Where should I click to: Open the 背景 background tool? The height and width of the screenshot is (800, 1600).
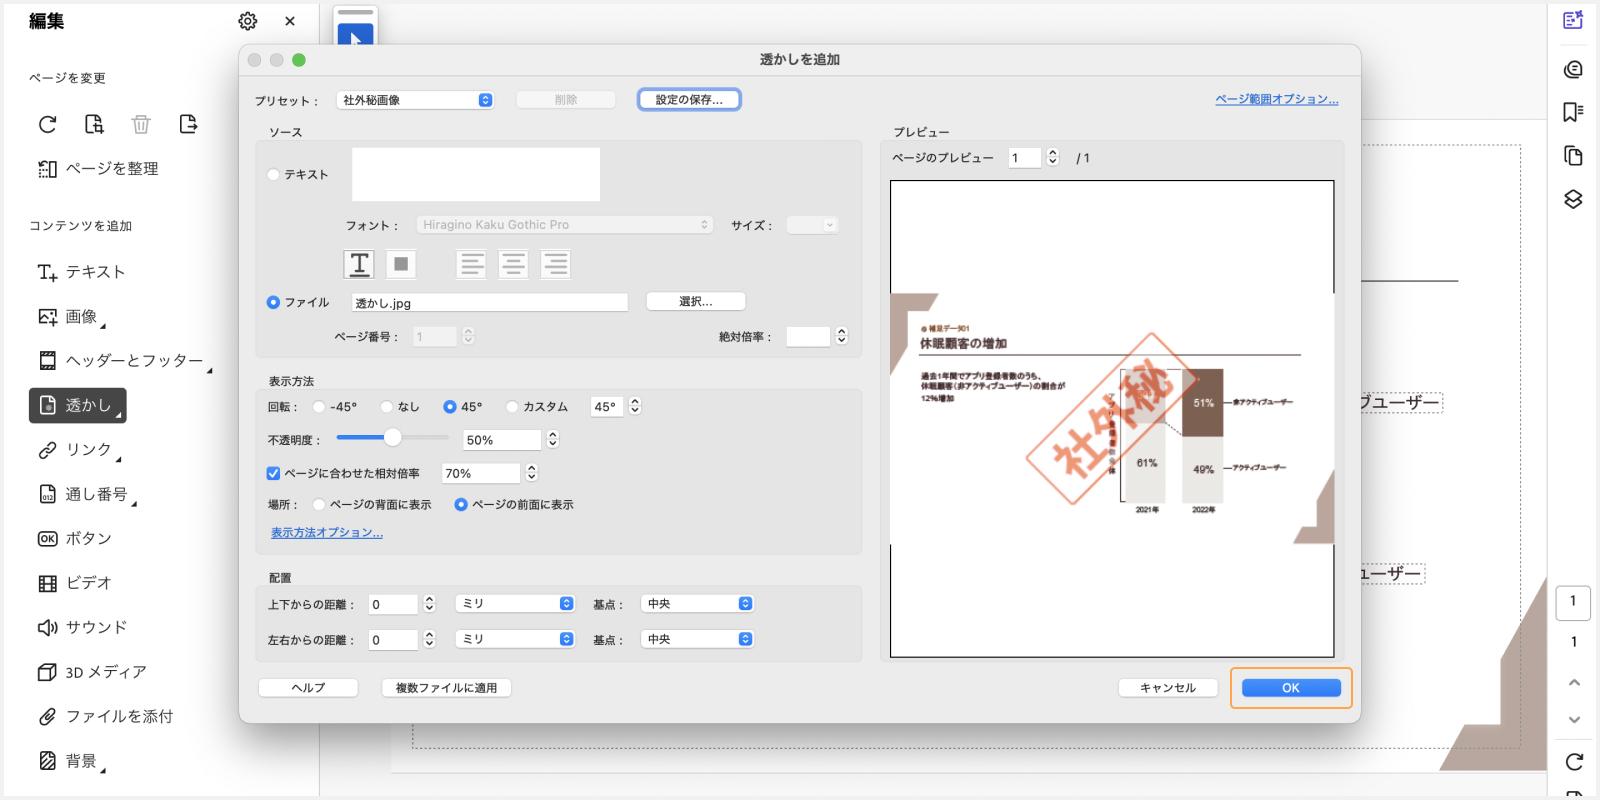(70, 761)
